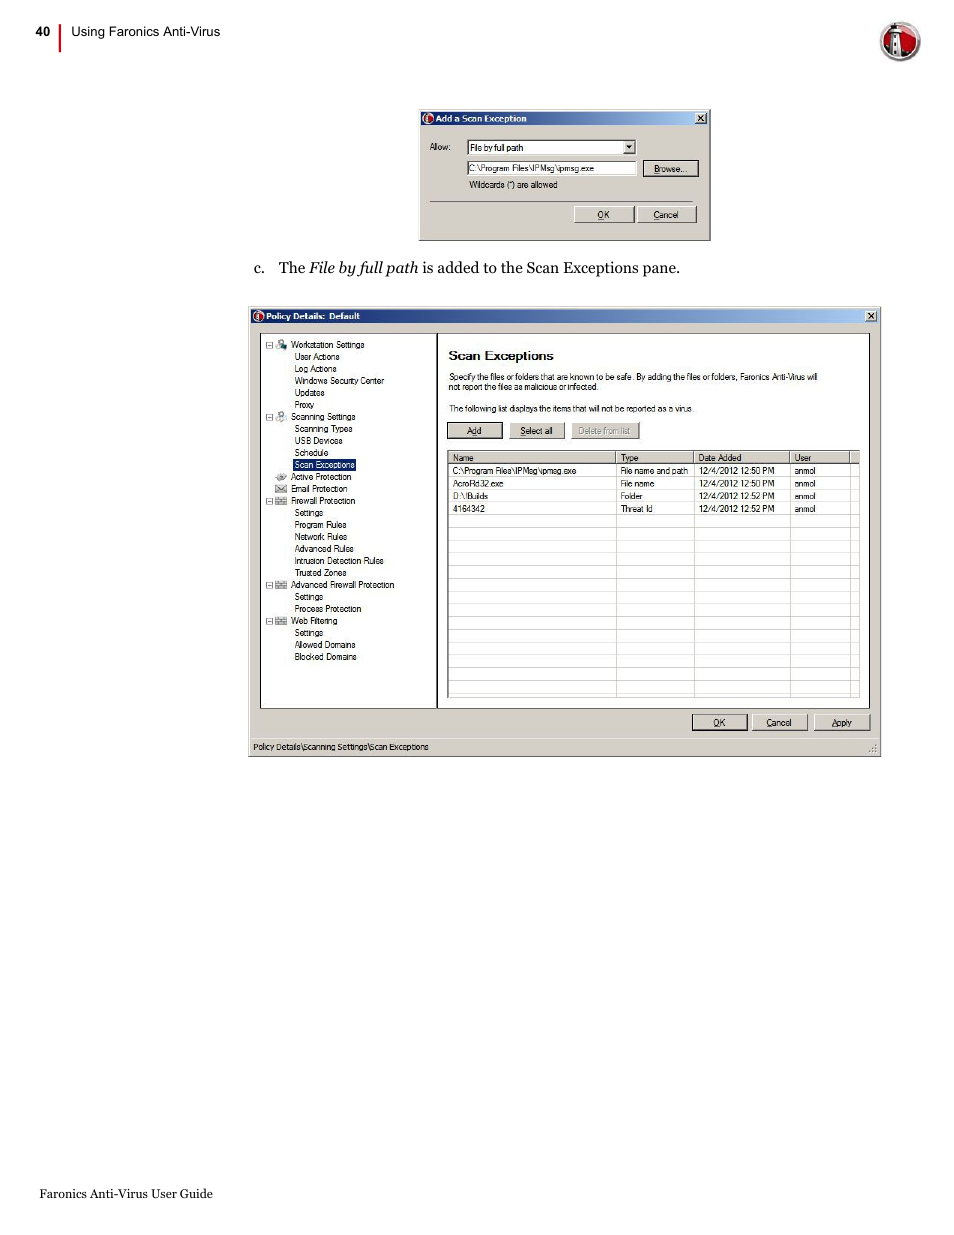Select USB Devices in the tree
Screen dimensions: 954x1235
click(318, 441)
